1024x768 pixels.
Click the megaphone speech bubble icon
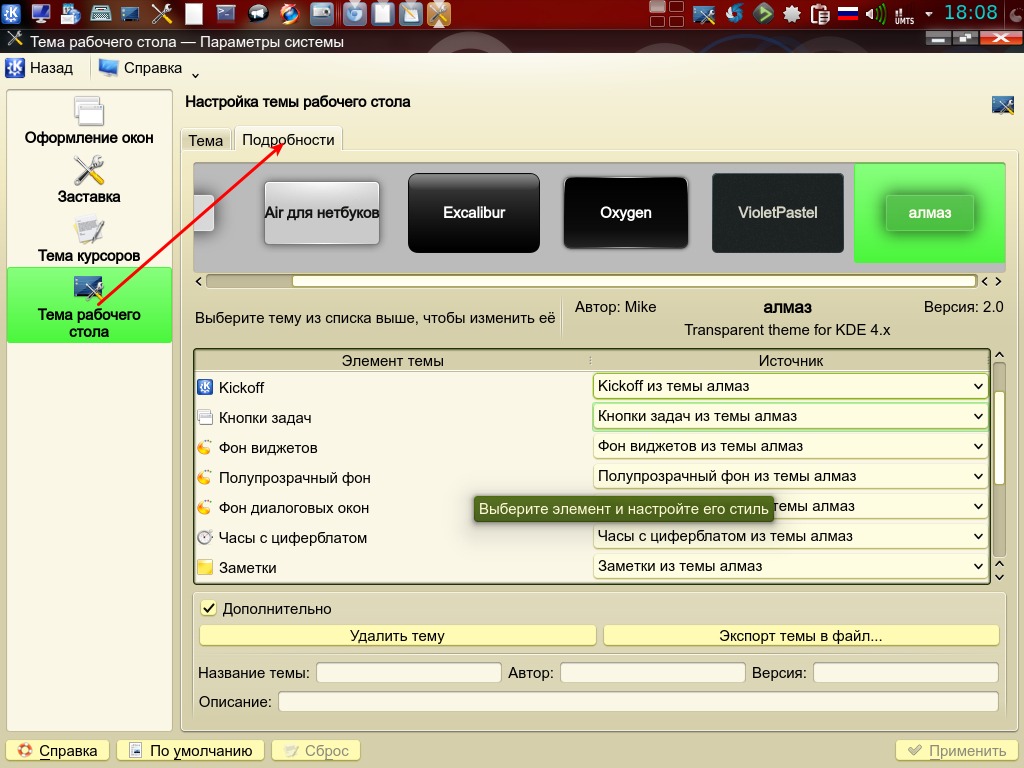[259, 13]
